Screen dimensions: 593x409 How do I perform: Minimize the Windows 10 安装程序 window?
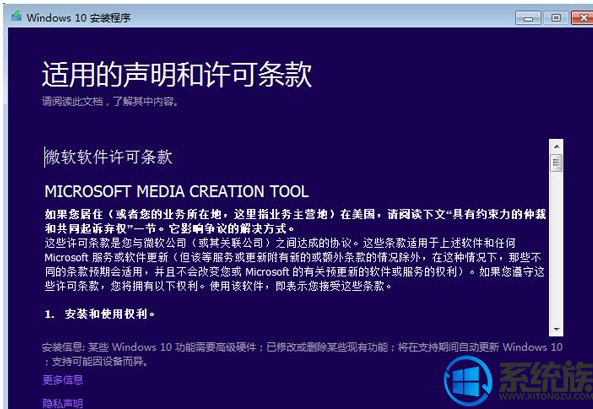[528, 18]
